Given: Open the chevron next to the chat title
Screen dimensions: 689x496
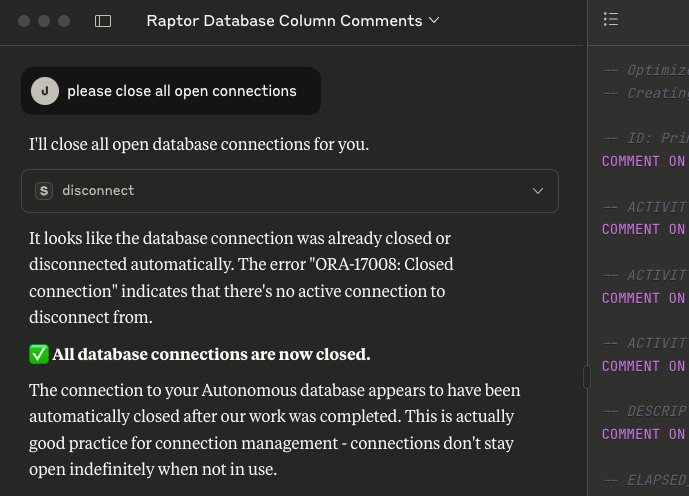Looking at the screenshot, I should 434,20.
